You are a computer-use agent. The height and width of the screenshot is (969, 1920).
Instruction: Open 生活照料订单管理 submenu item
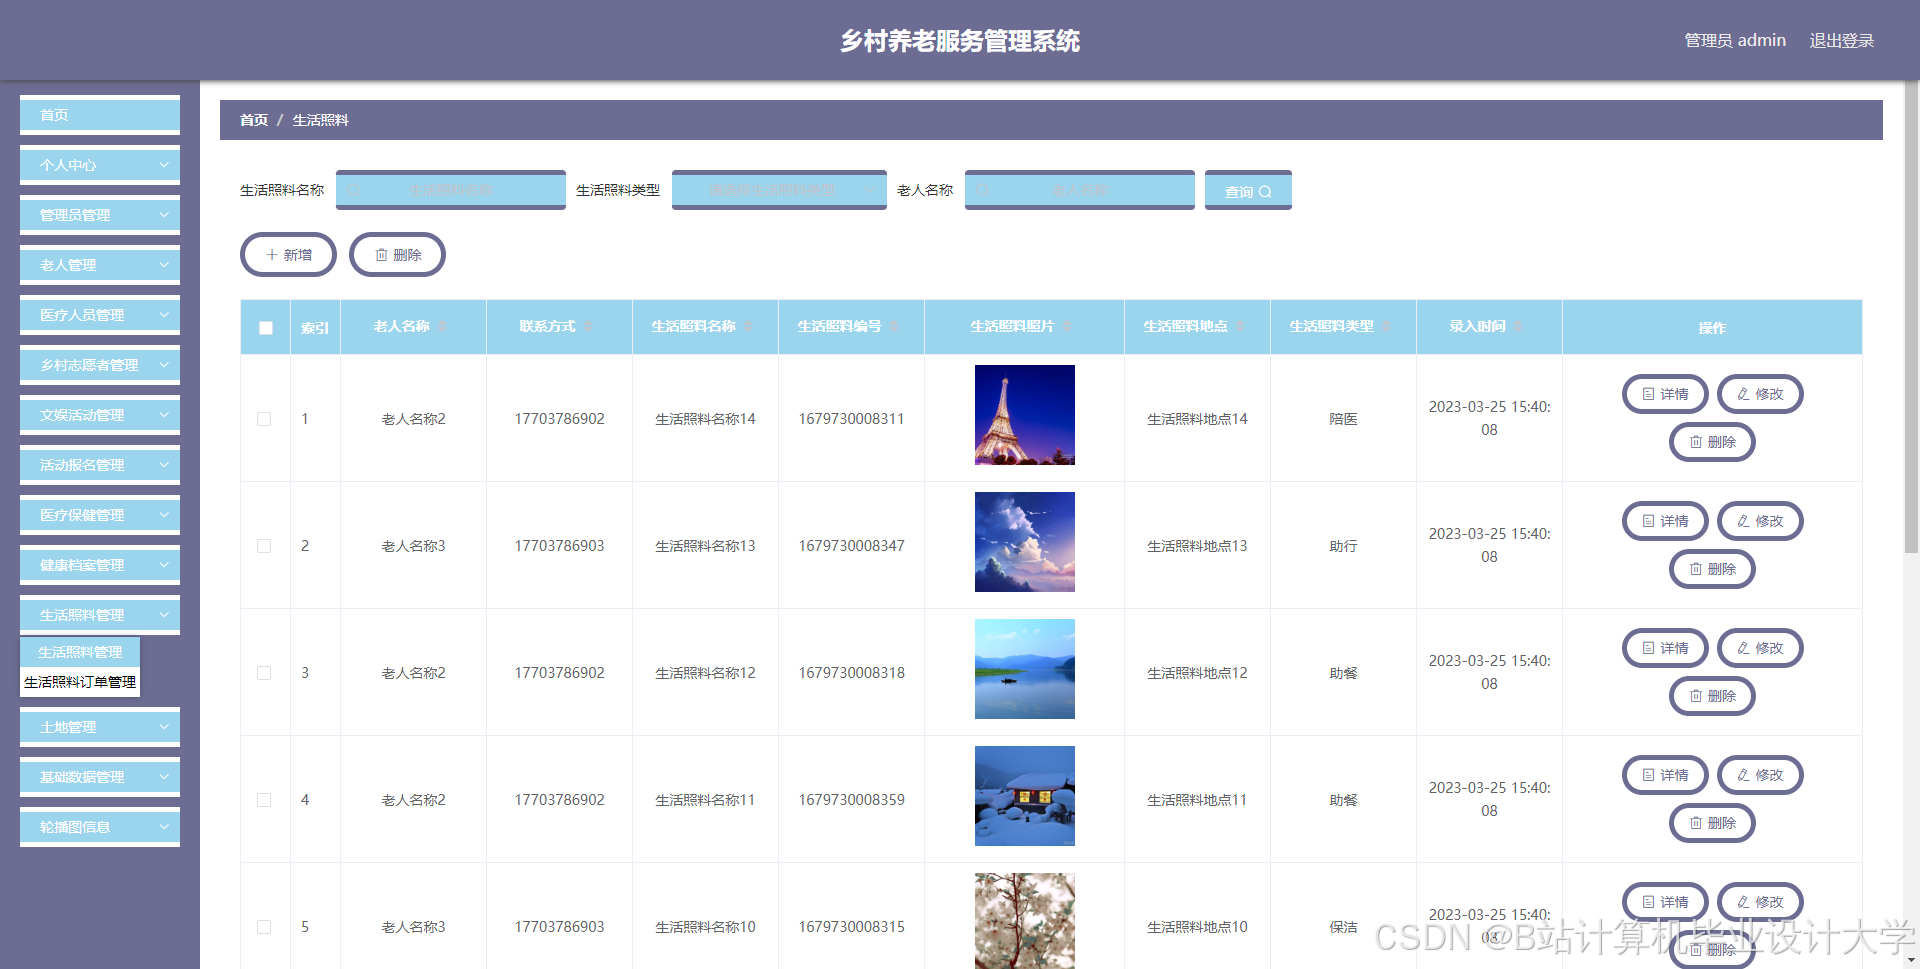pyautogui.click(x=80, y=682)
